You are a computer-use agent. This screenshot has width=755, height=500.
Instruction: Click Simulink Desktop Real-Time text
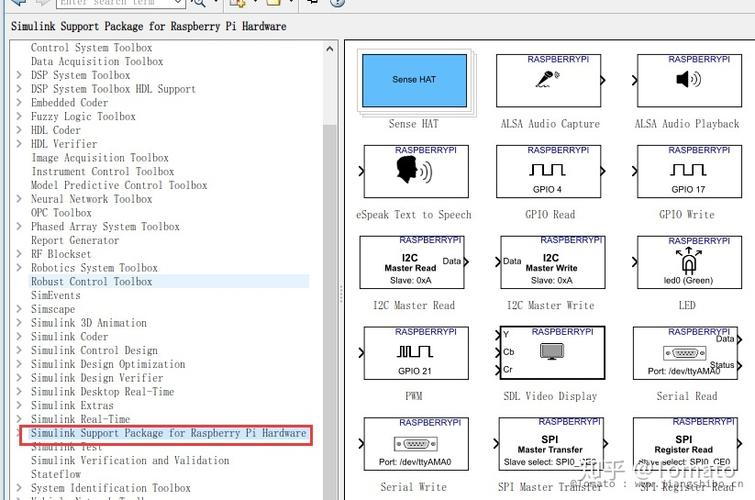tap(103, 392)
